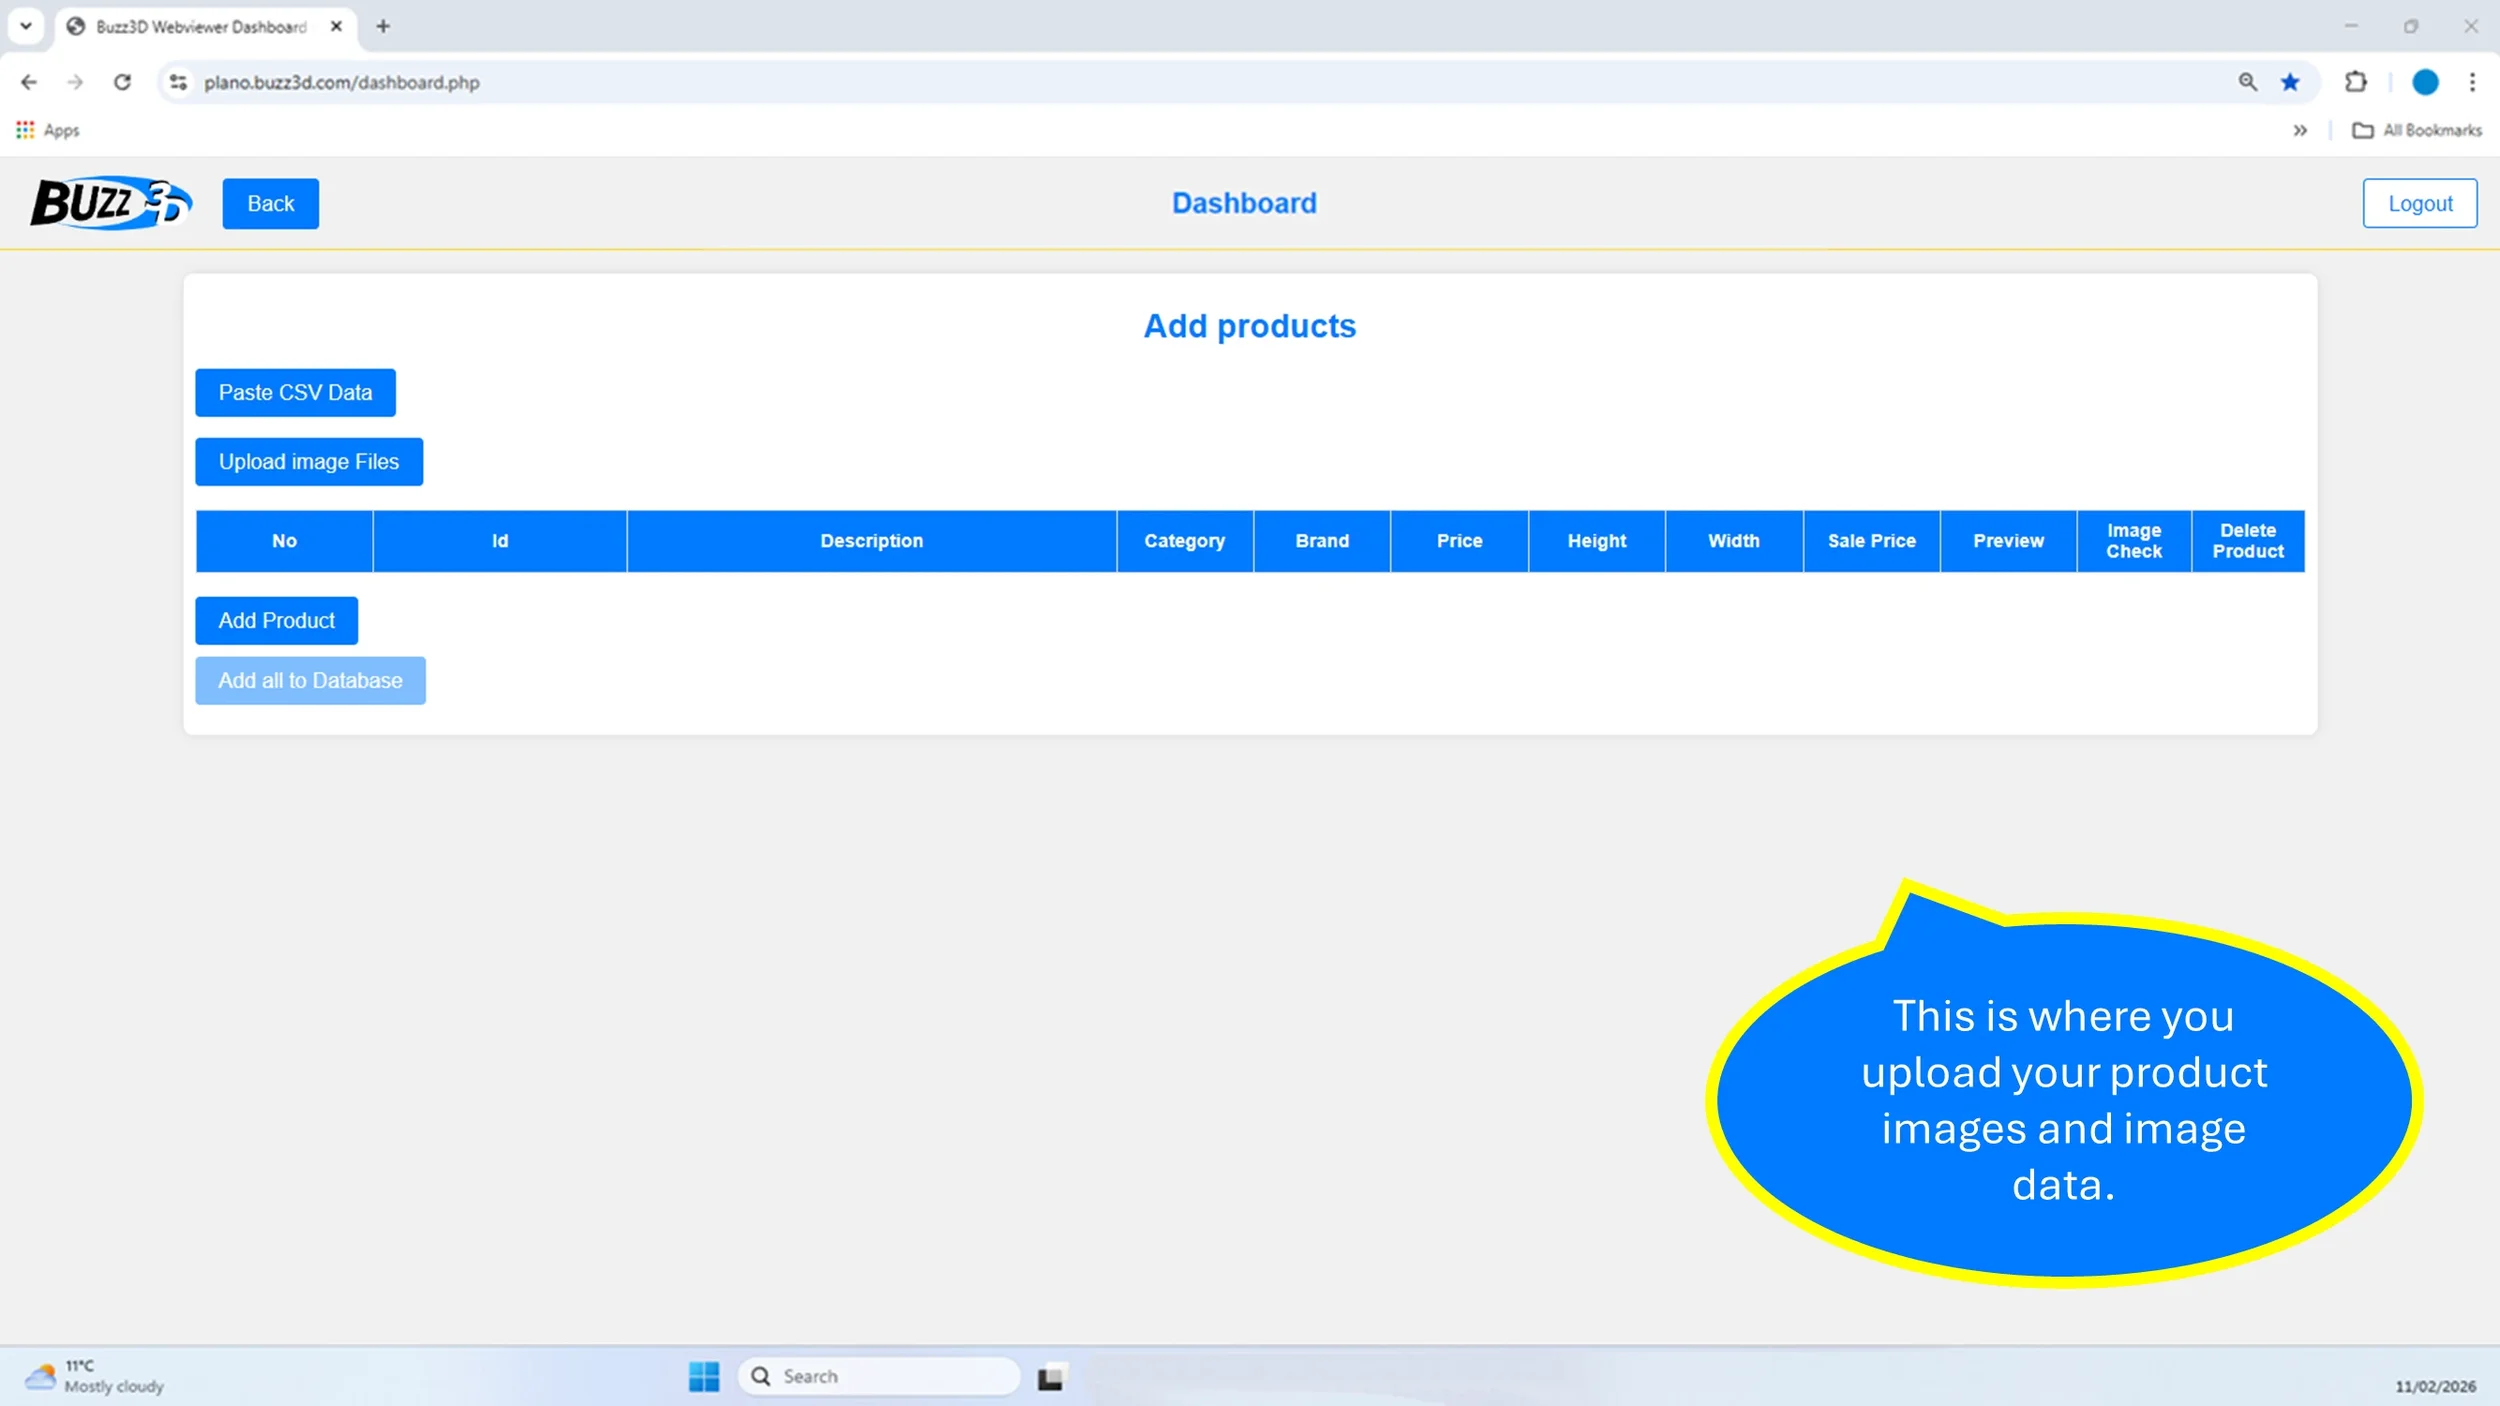Viewport: 2500px width, 1406px height.
Task: Open Chrome three-dot menu
Action: coord(2472,82)
